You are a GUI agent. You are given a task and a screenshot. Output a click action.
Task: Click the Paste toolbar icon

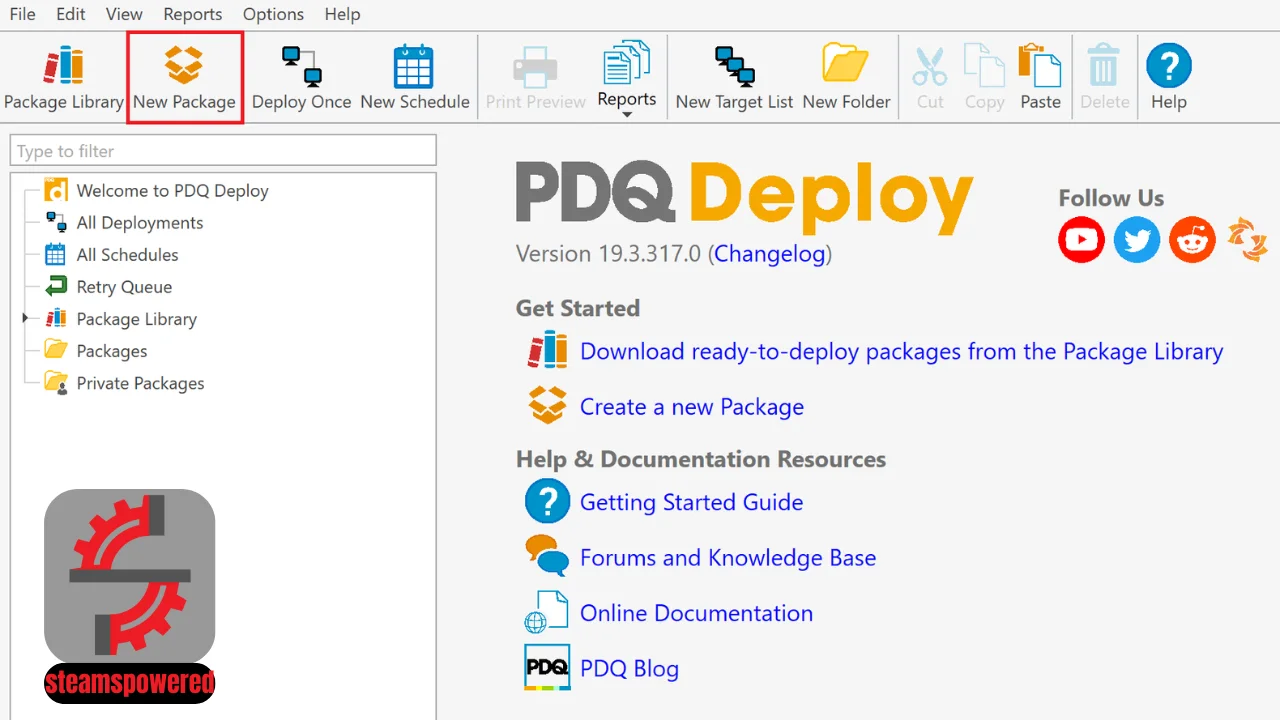[x=1040, y=78]
